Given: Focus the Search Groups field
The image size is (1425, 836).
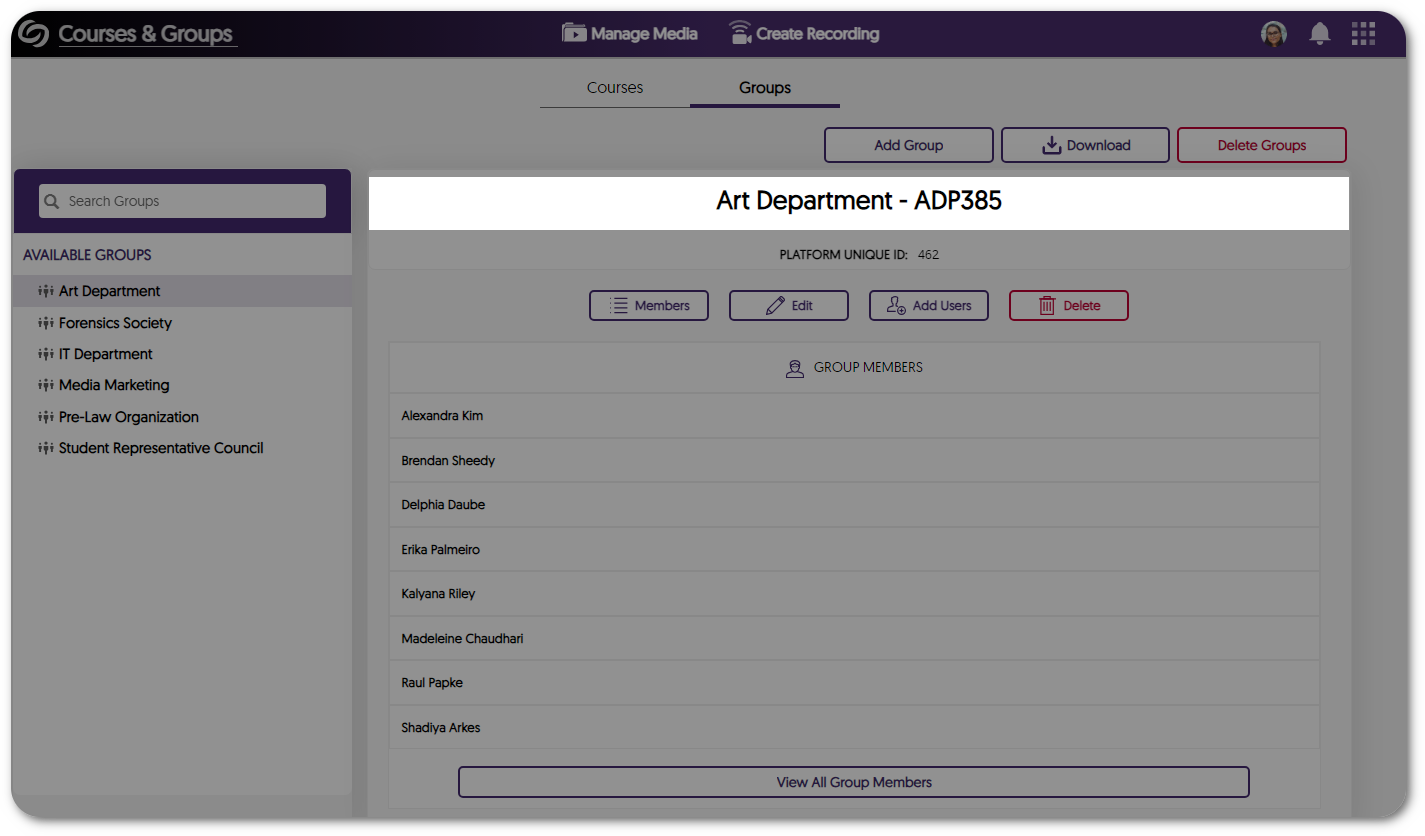Looking at the screenshot, I should (190, 201).
